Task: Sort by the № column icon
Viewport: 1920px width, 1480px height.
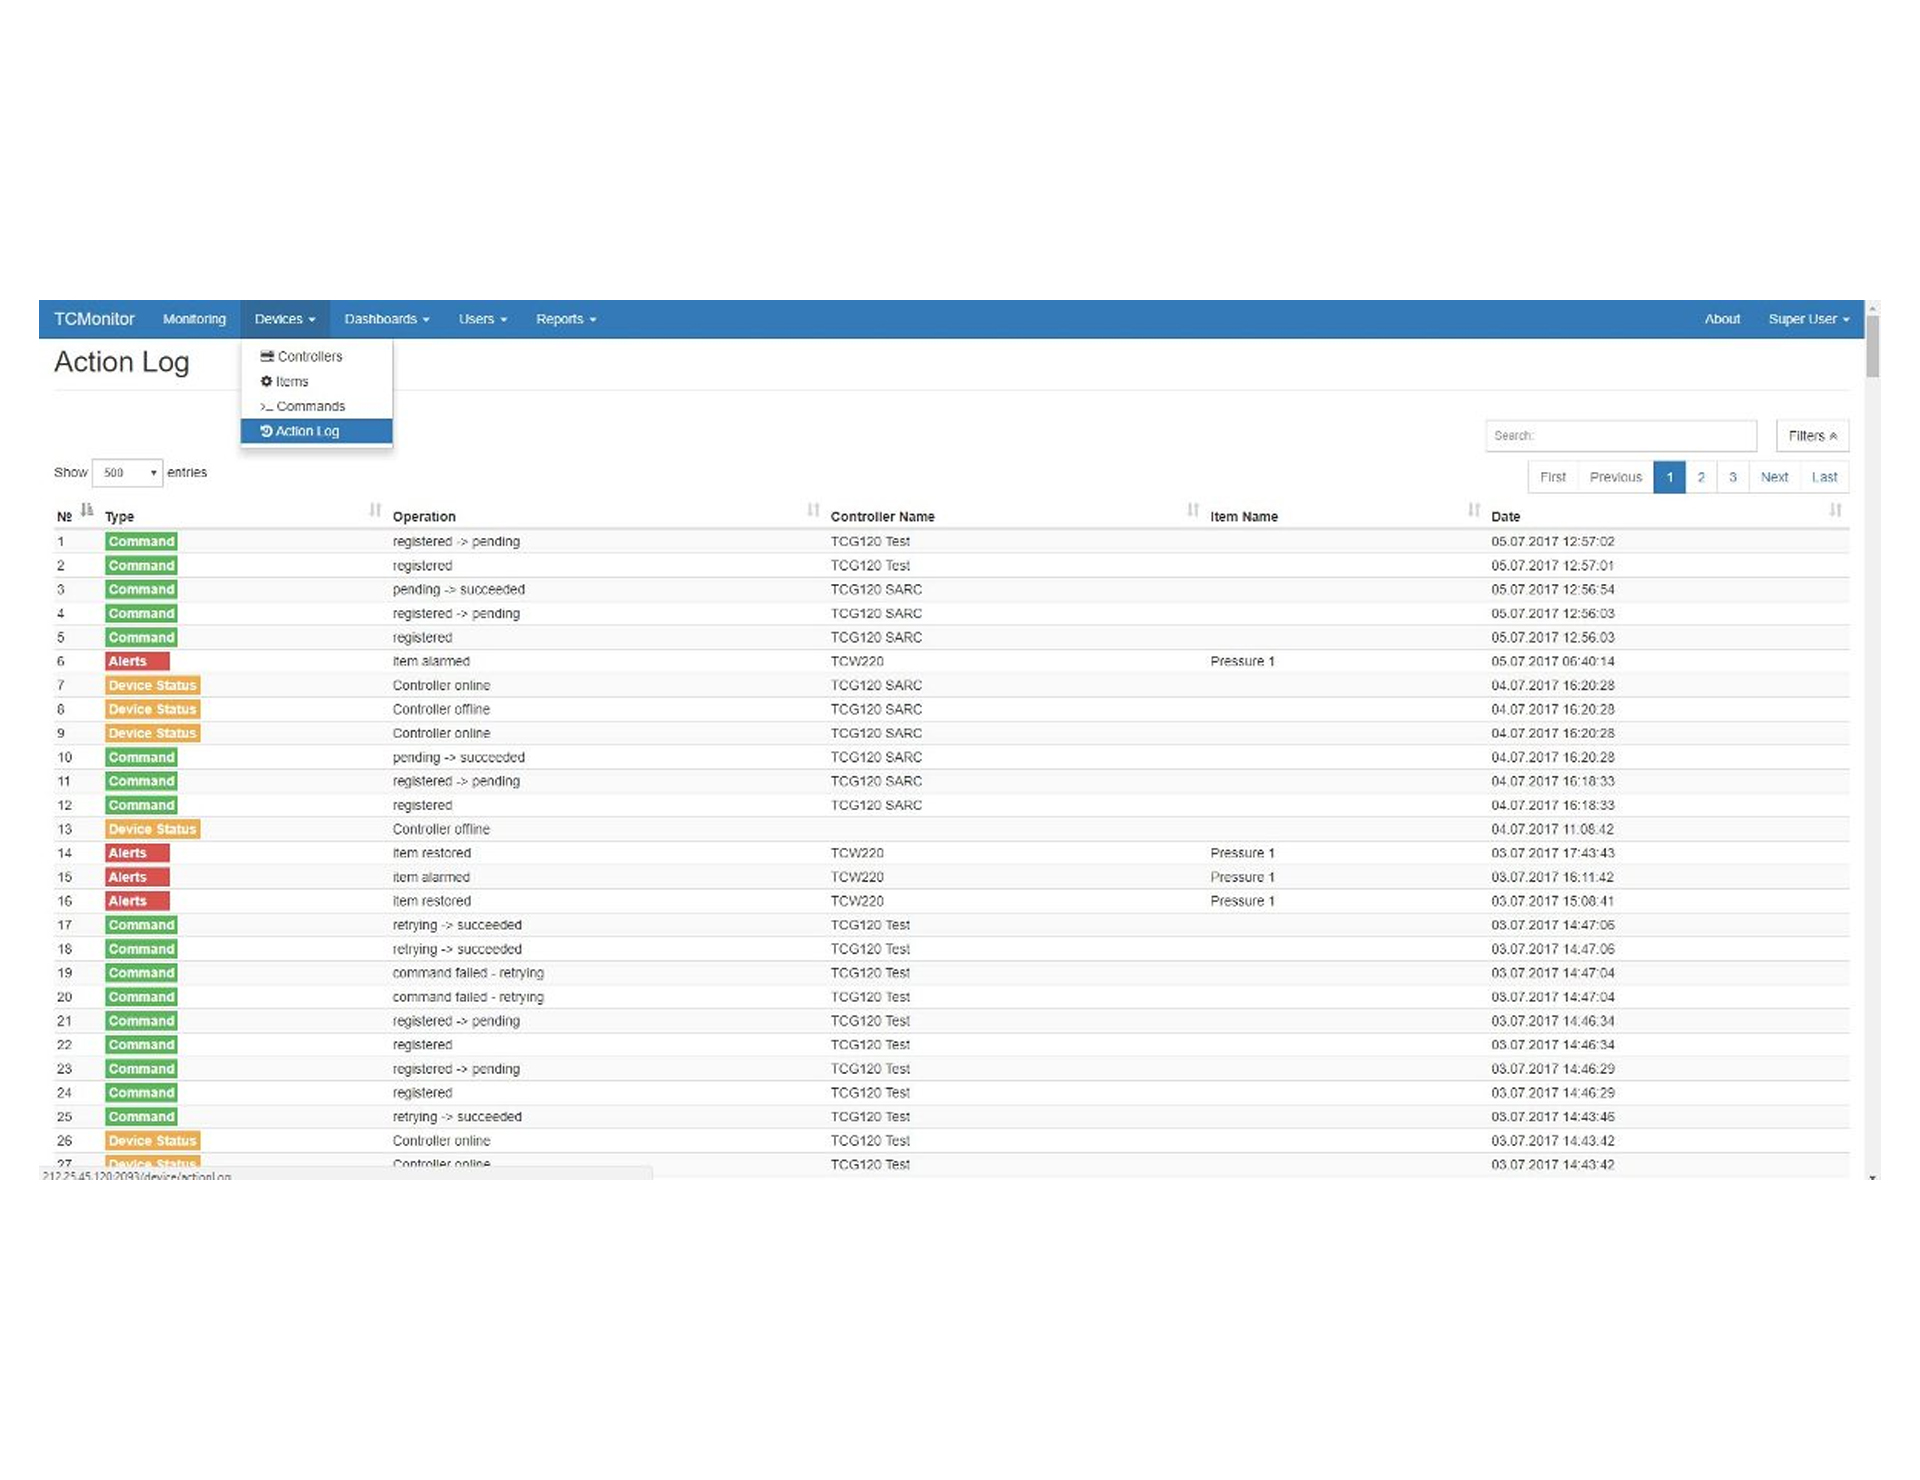Action: tap(87, 510)
